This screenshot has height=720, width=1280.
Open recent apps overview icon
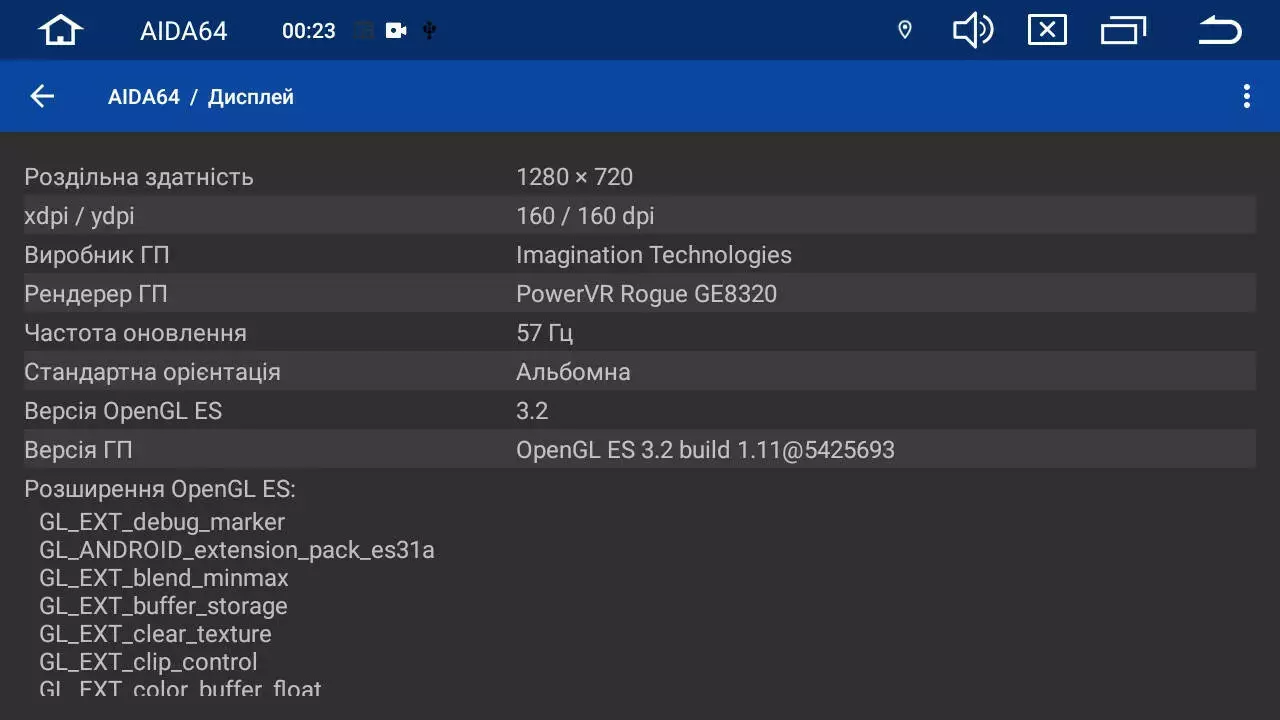tap(1123, 30)
